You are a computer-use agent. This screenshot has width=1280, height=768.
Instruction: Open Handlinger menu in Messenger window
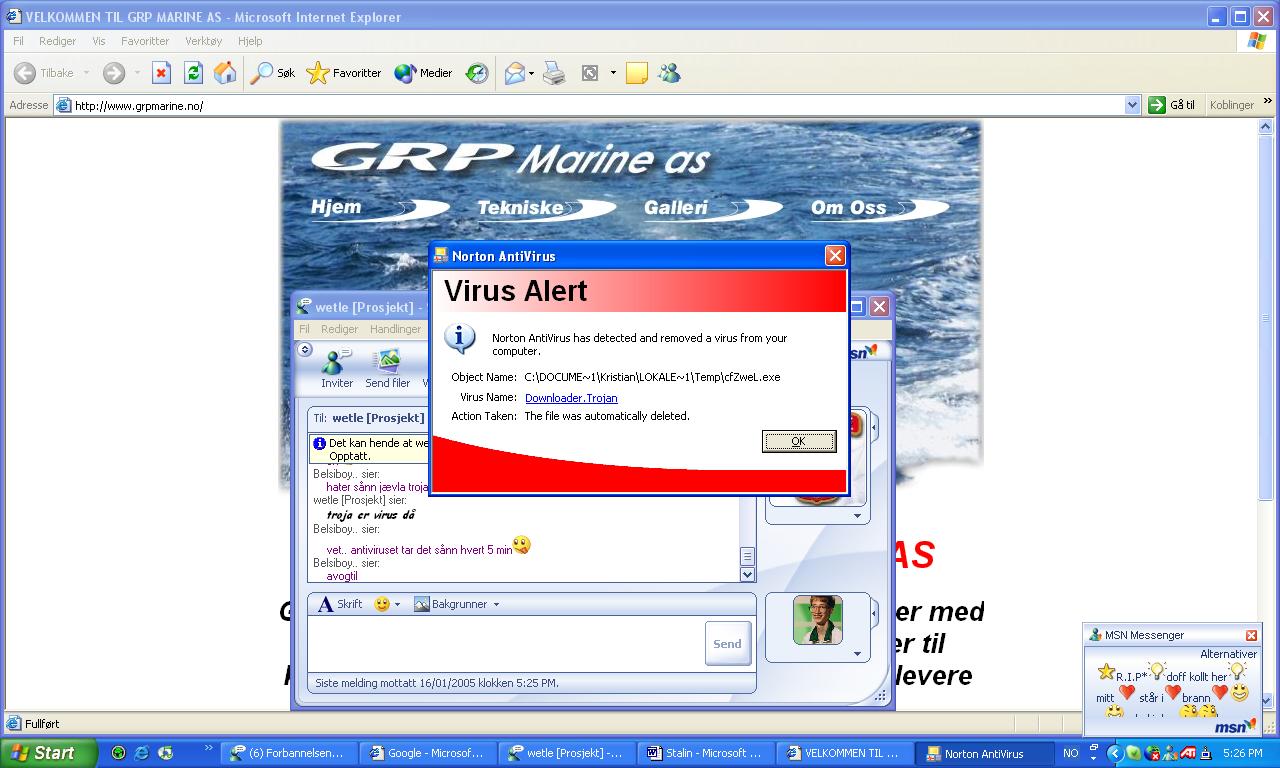pyautogui.click(x=395, y=329)
